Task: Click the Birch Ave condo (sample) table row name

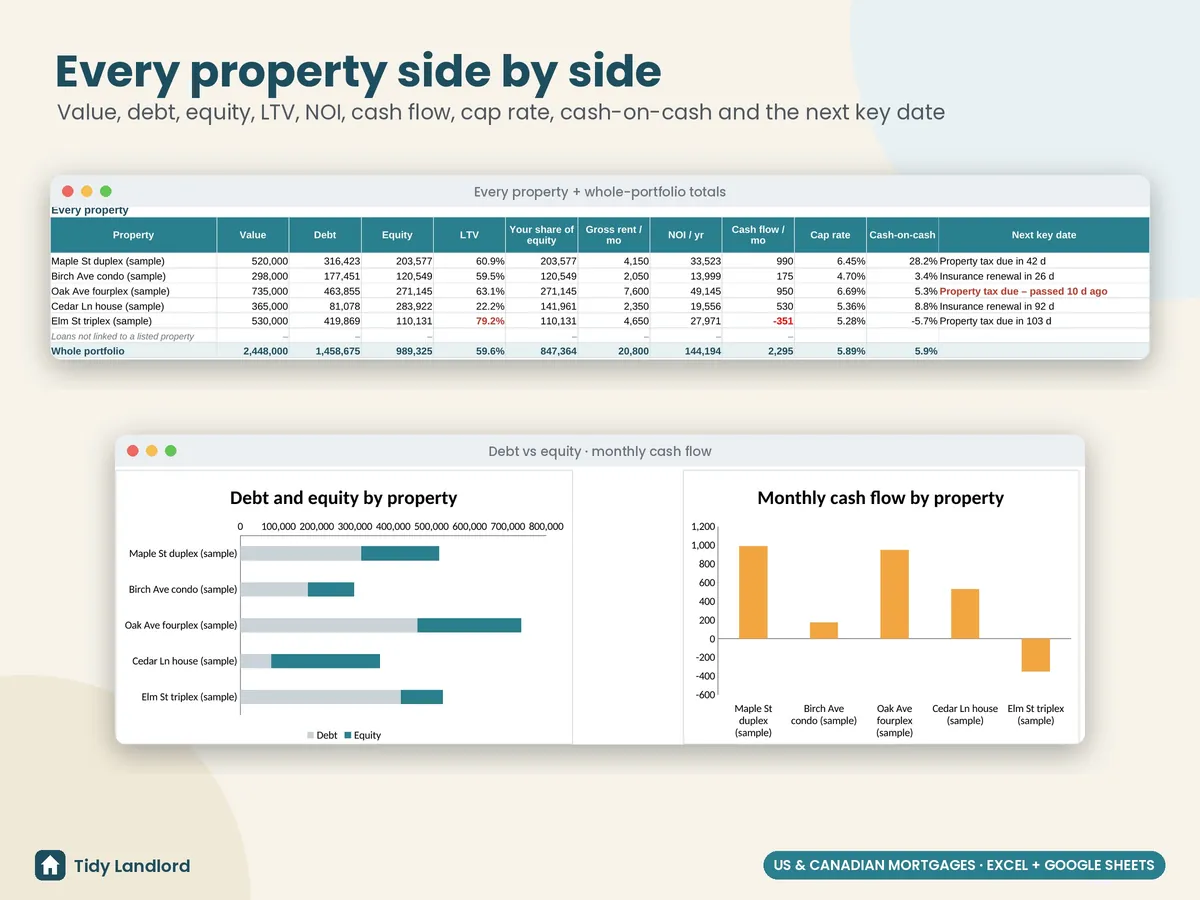Action: tap(108, 276)
